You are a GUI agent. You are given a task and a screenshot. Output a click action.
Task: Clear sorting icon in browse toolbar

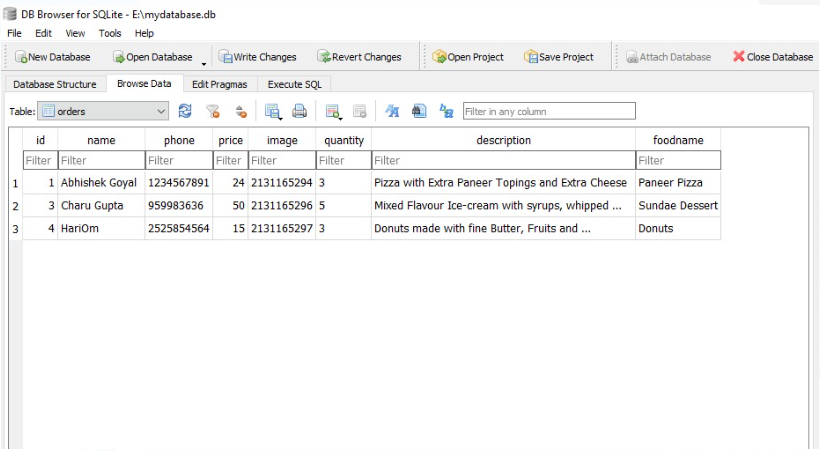click(241, 111)
